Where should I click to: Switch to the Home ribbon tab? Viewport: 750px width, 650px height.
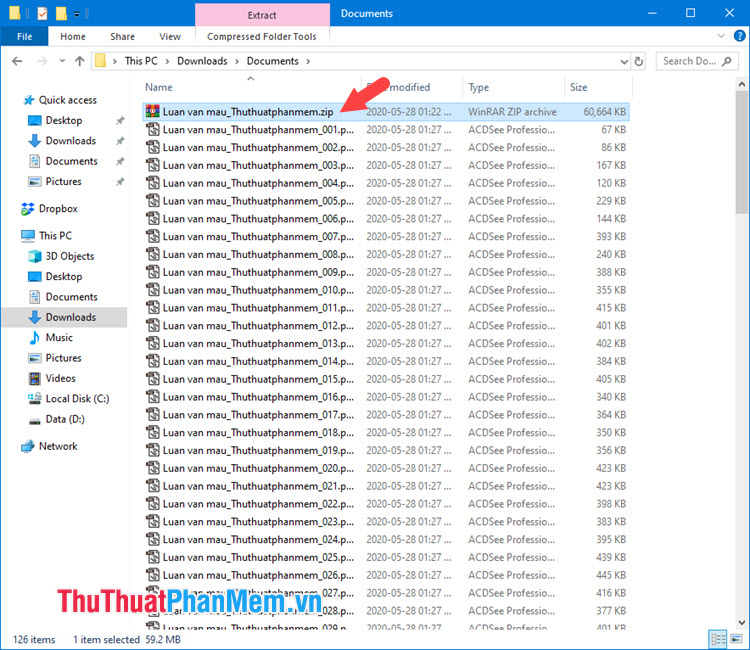[x=73, y=36]
